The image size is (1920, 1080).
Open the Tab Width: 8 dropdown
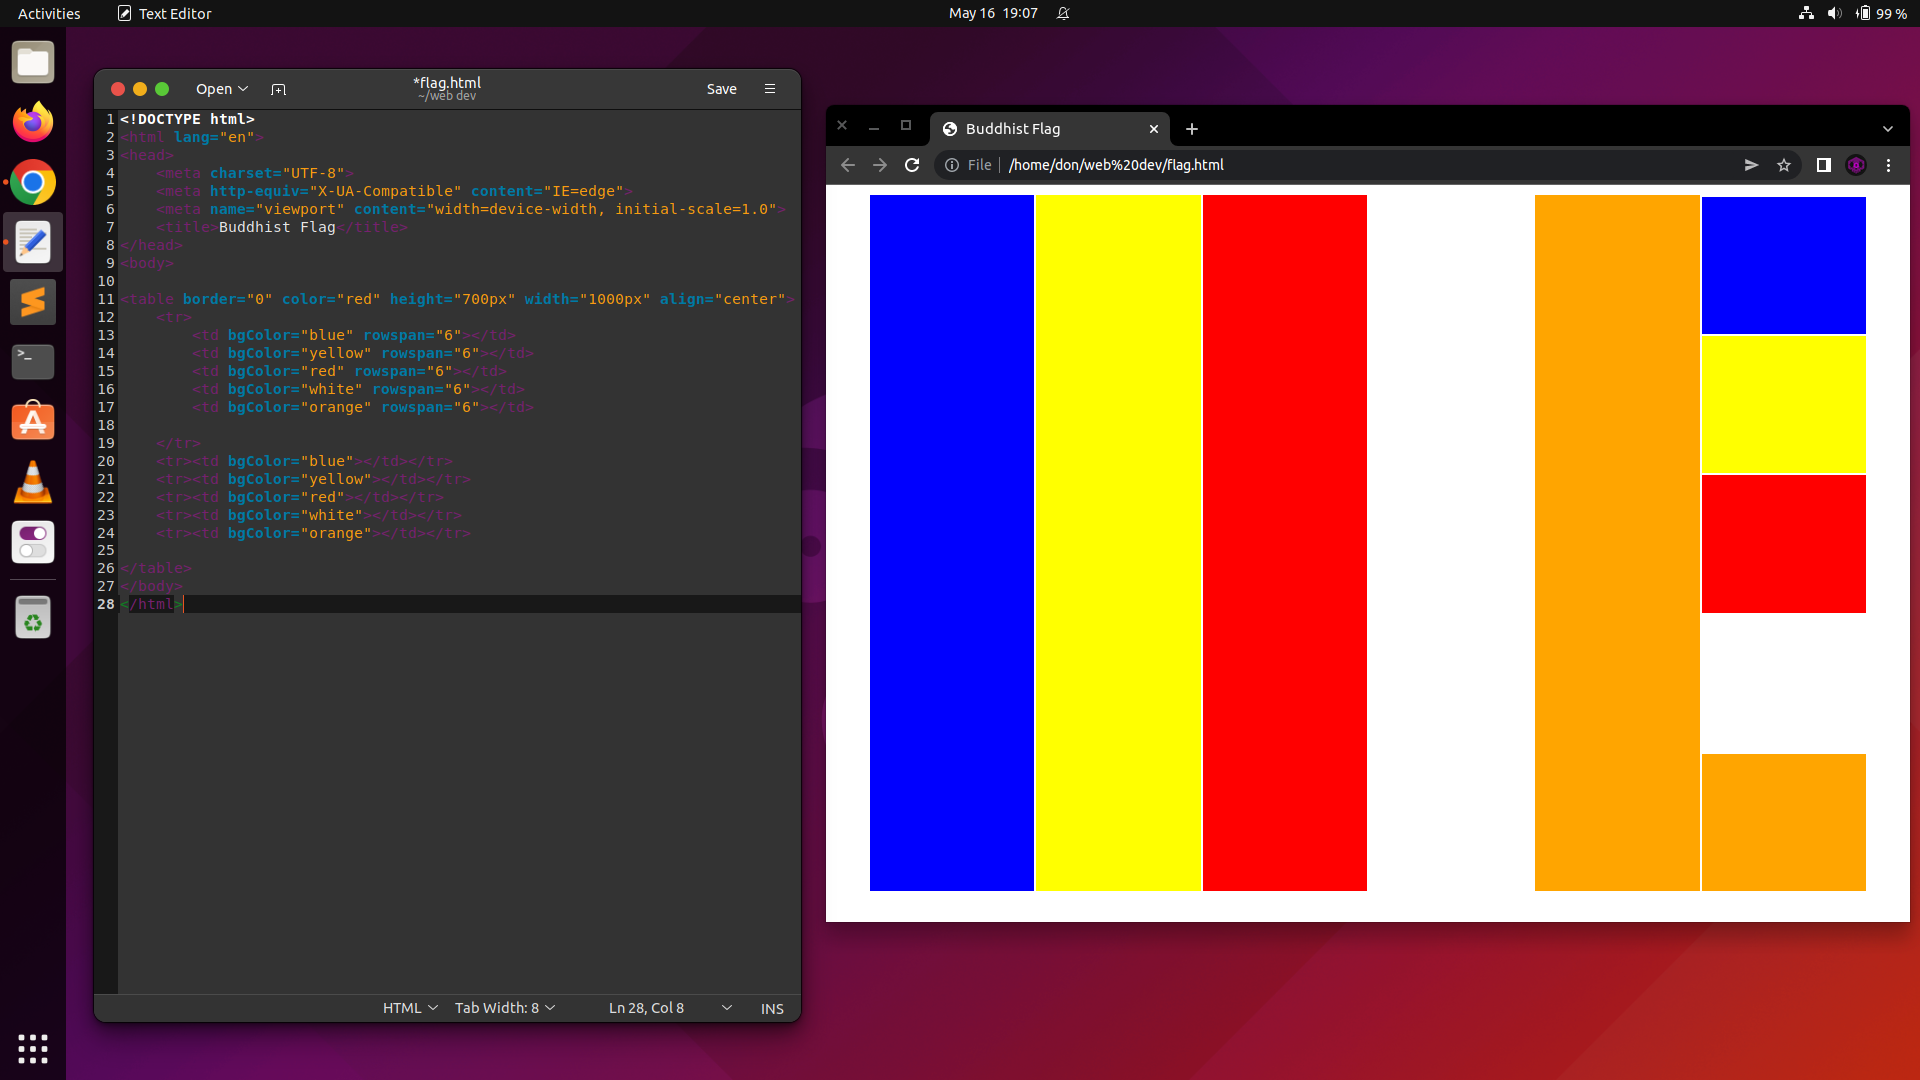(503, 1008)
